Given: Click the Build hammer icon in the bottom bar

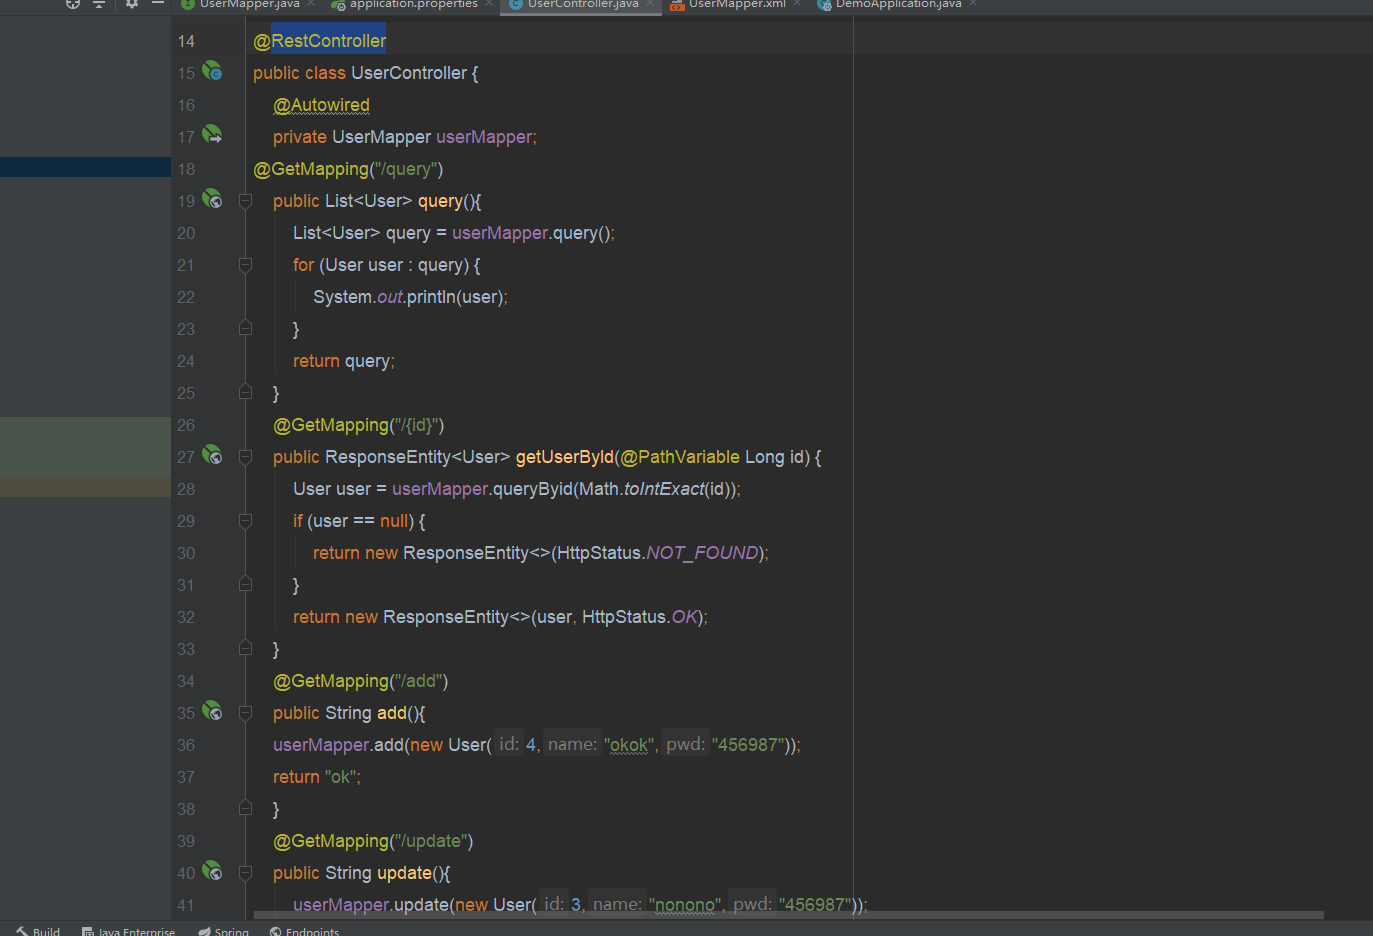Looking at the screenshot, I should pyautogui.click(x=22, y=931).
